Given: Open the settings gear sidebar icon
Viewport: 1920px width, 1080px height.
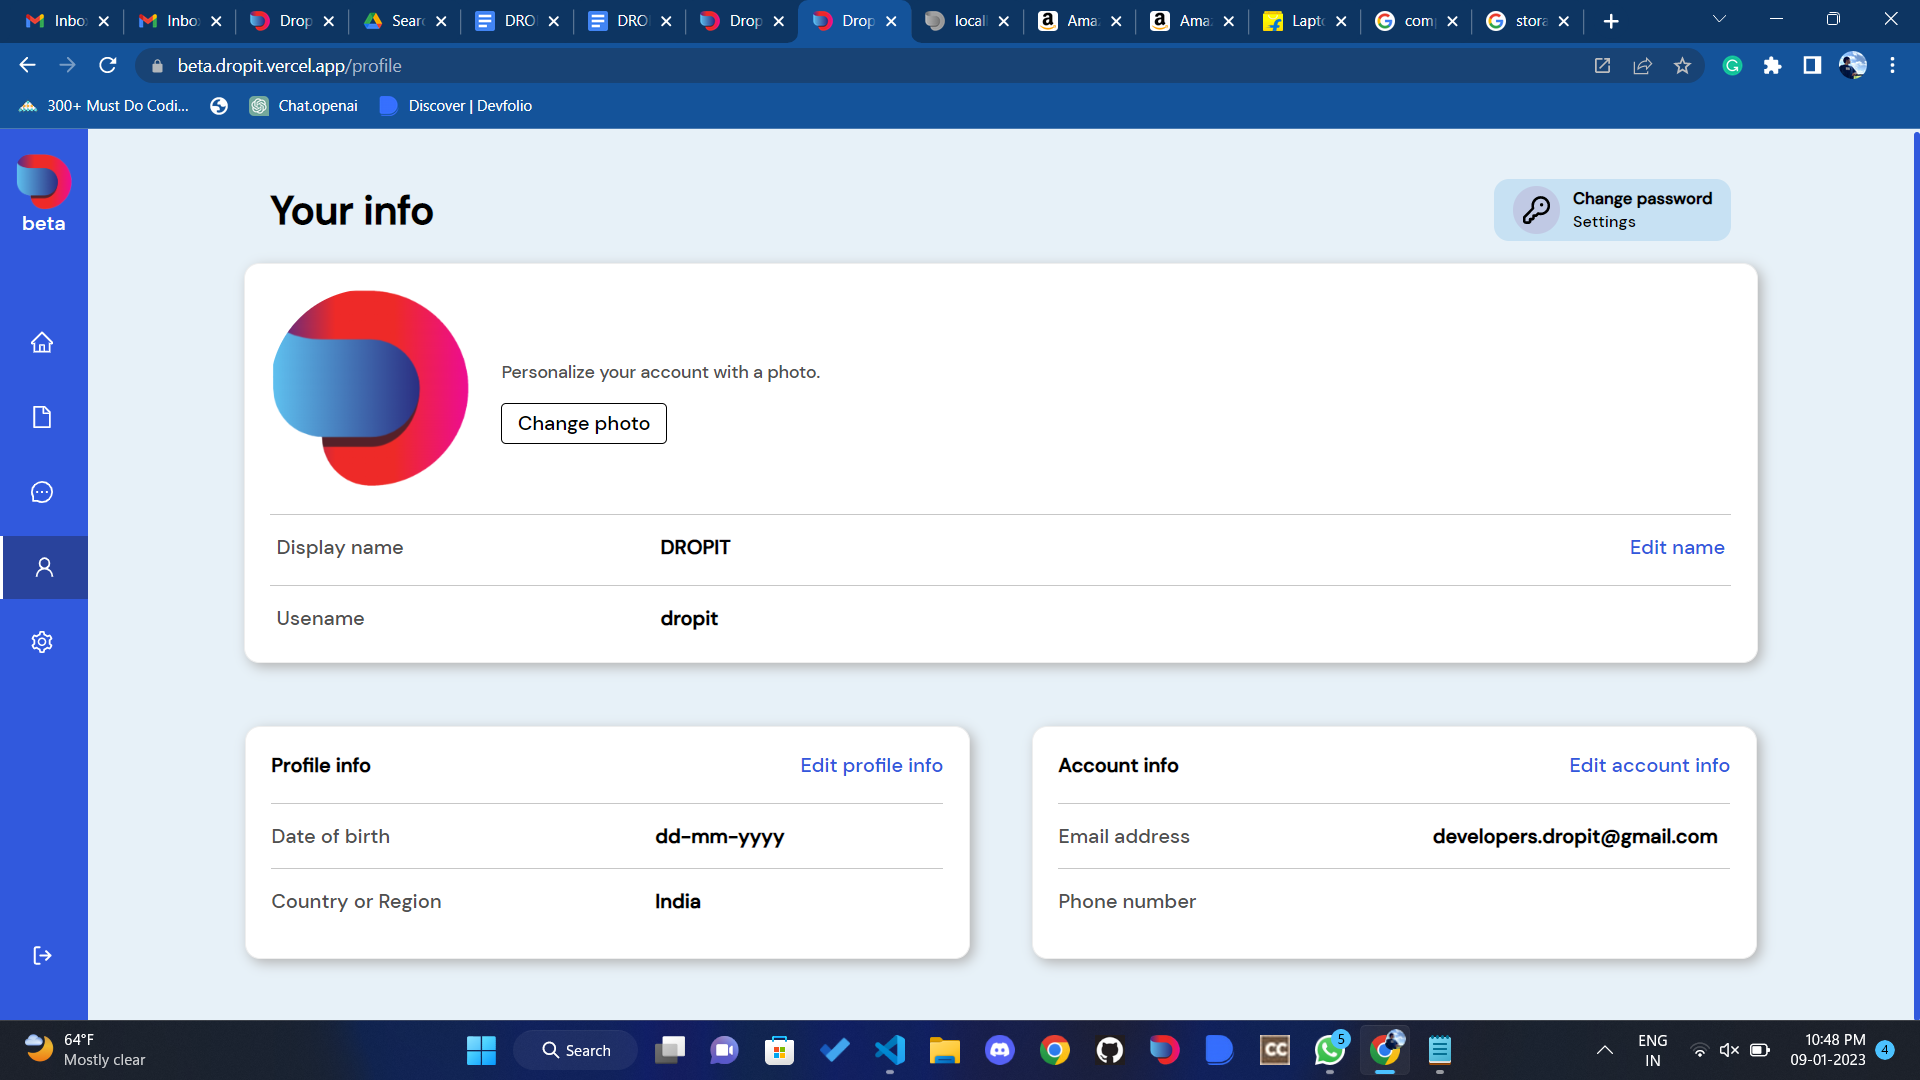Looking at the screenshot, I should click(42, 642).
